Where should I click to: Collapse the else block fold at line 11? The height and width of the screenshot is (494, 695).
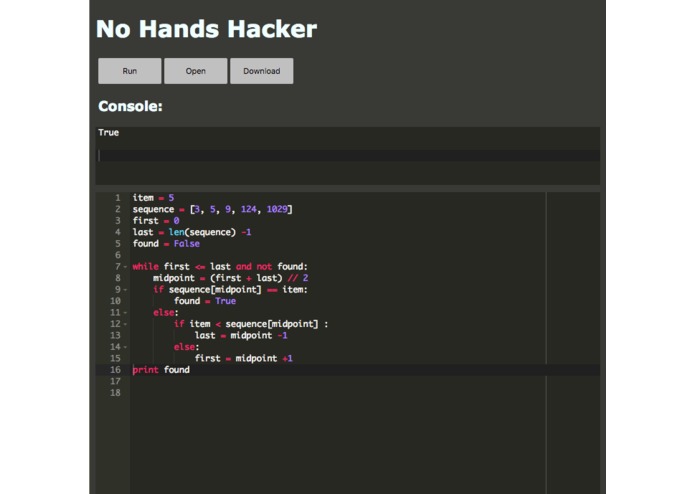(x=125, y=313)
